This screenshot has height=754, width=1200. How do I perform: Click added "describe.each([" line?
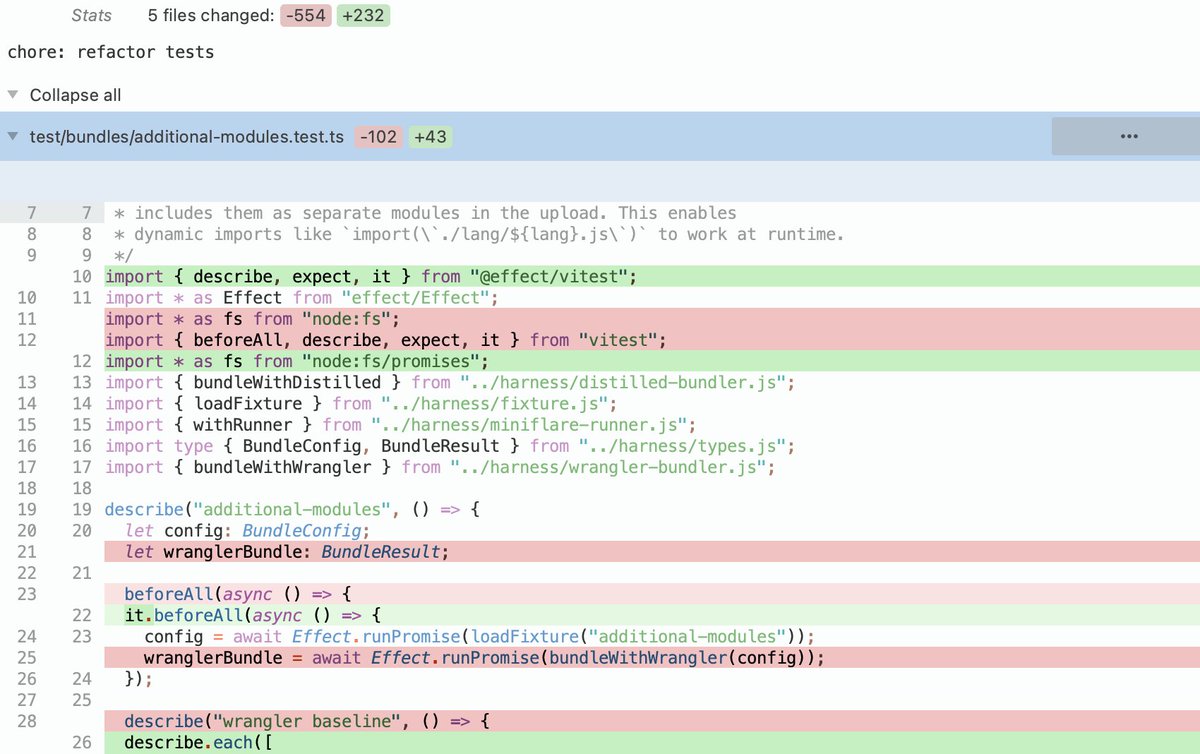(x=652, y=743)
